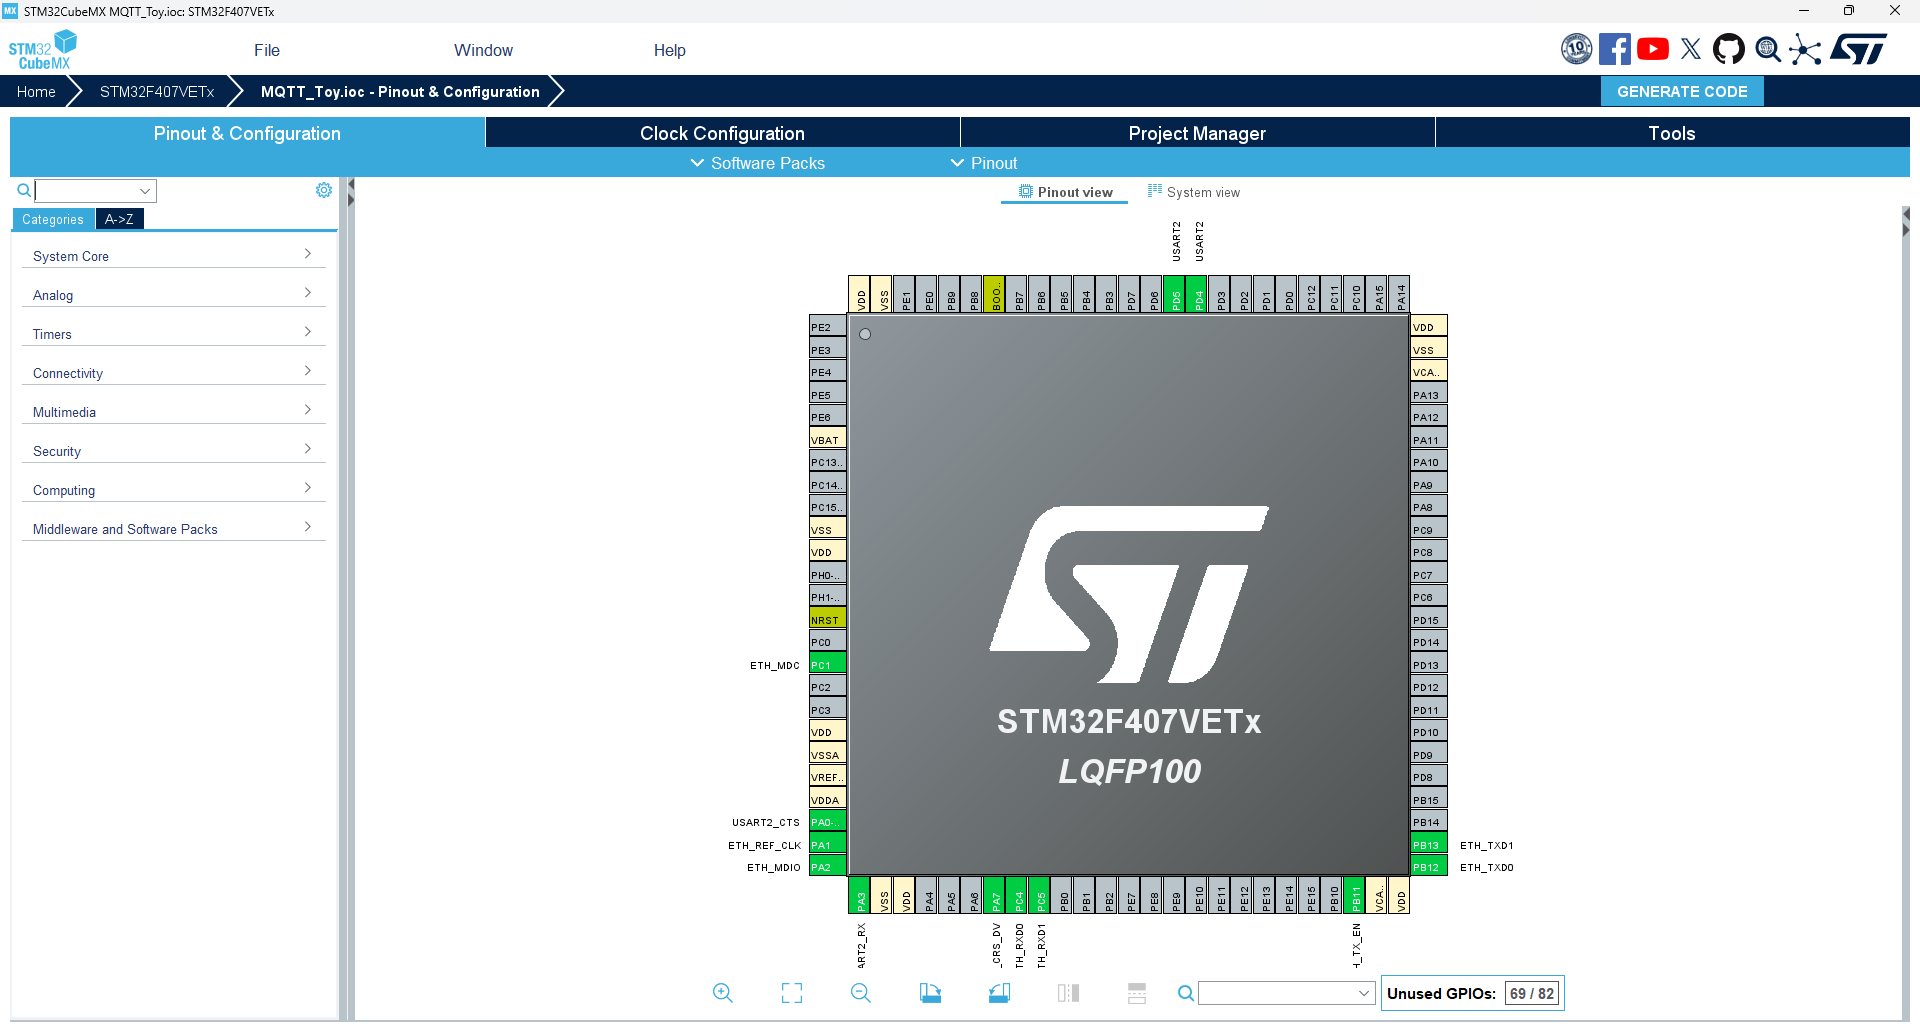The width and height of the screenshot is (1920, 1032).
Task: Switch to Tools tab
Action: (x=1672, y=133)
